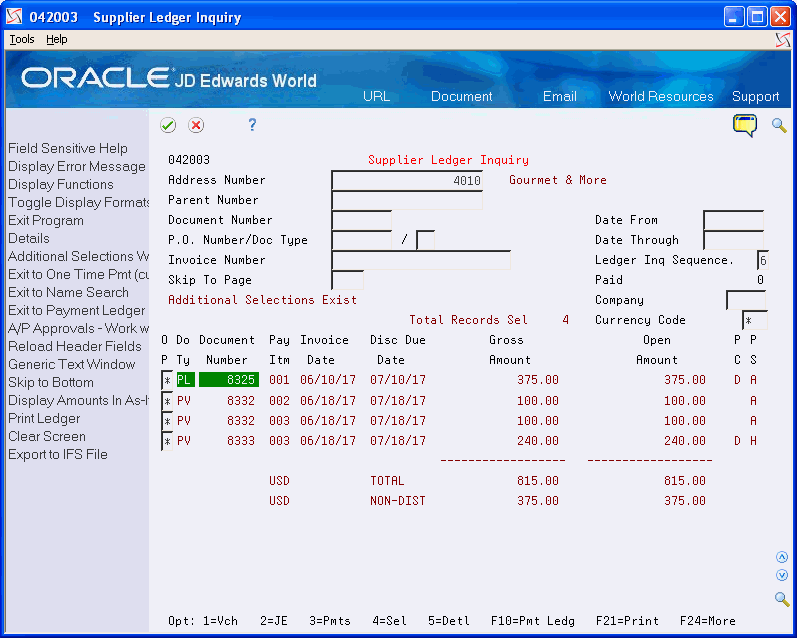This screenshot has width=797, height=638.
Task: Open A/P Approvals - Work with
Action: coord(78,328)
